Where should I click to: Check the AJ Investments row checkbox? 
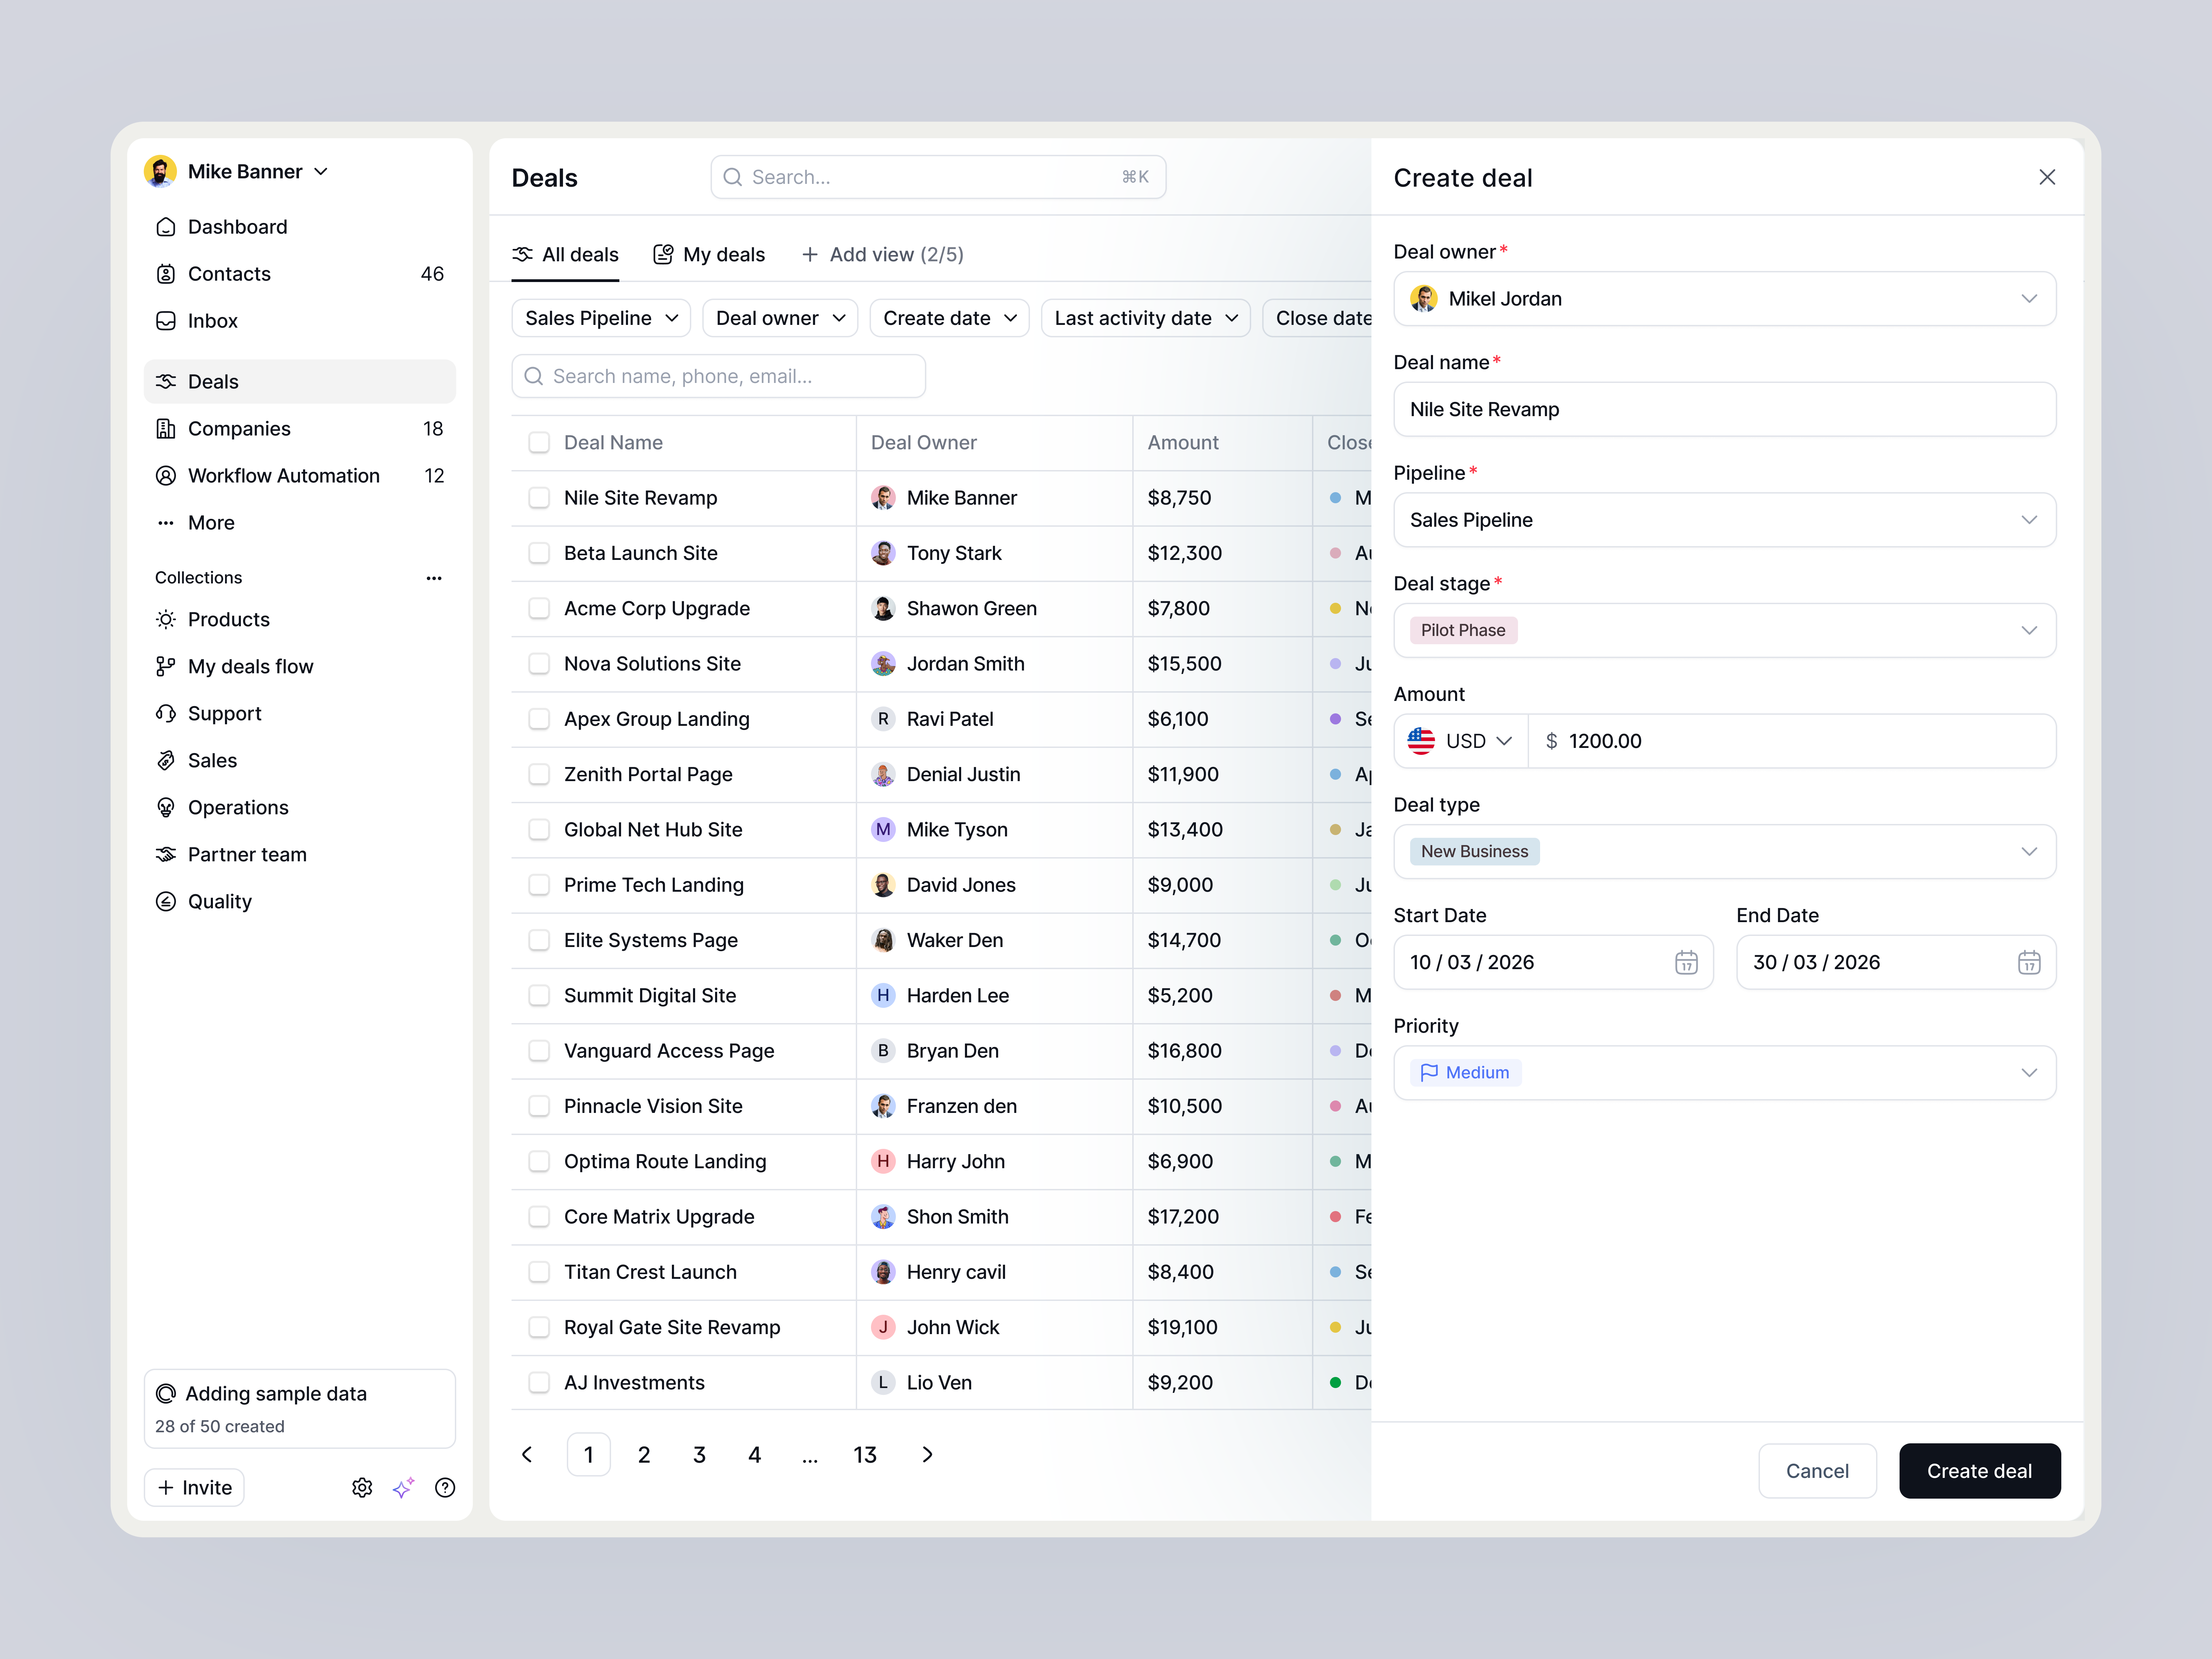coord(539,1383)
